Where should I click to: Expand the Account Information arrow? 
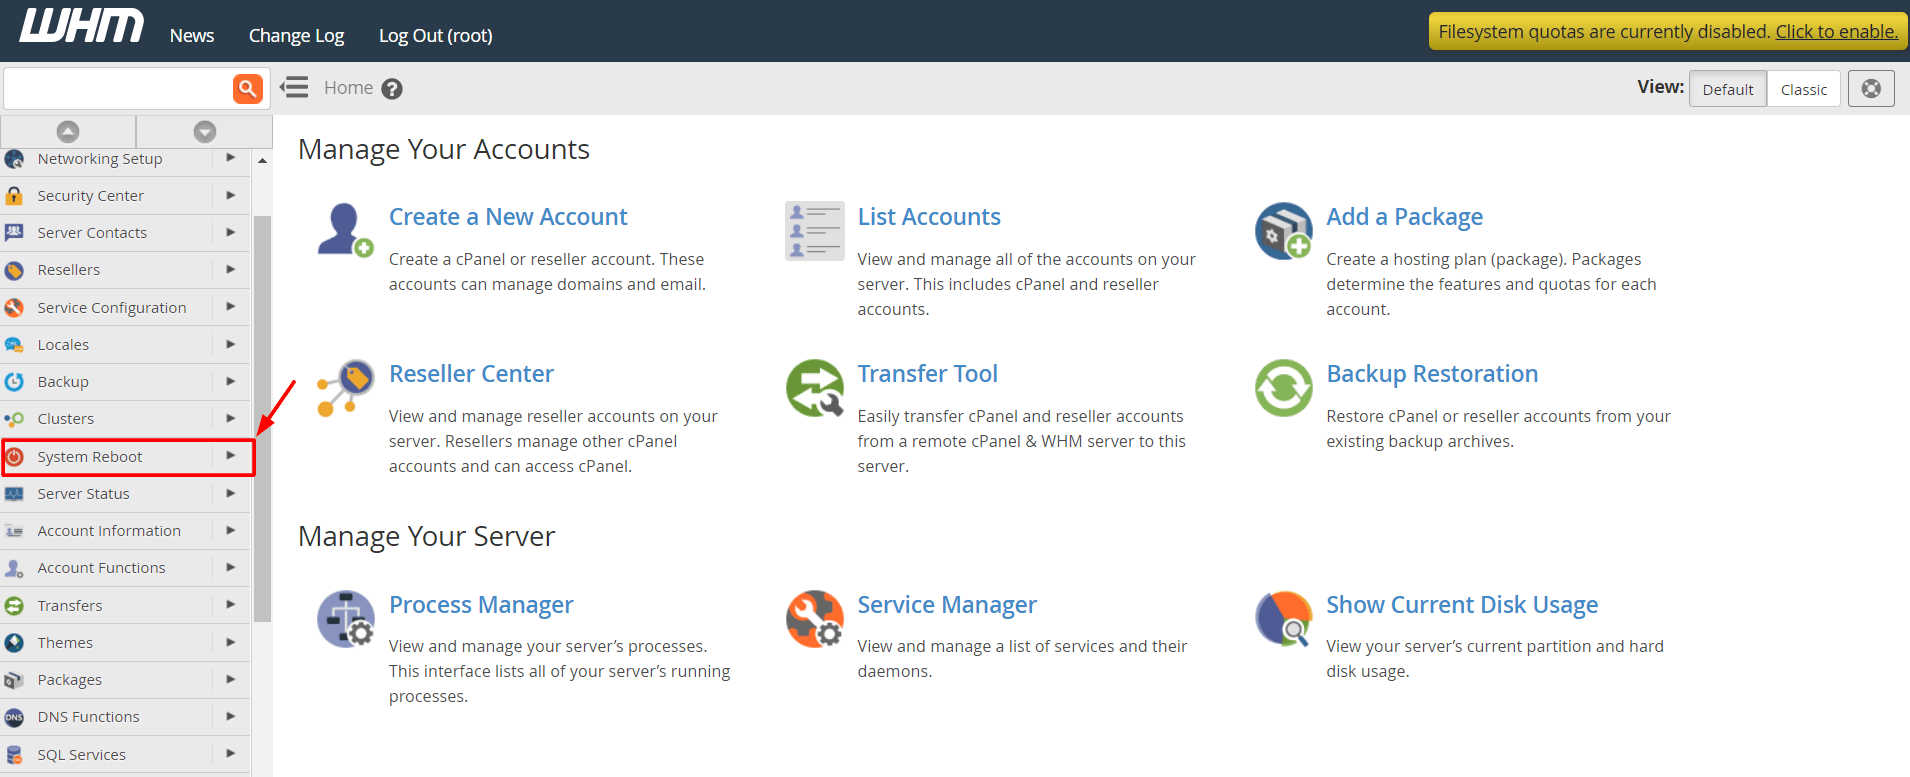(x=231, y=530)
